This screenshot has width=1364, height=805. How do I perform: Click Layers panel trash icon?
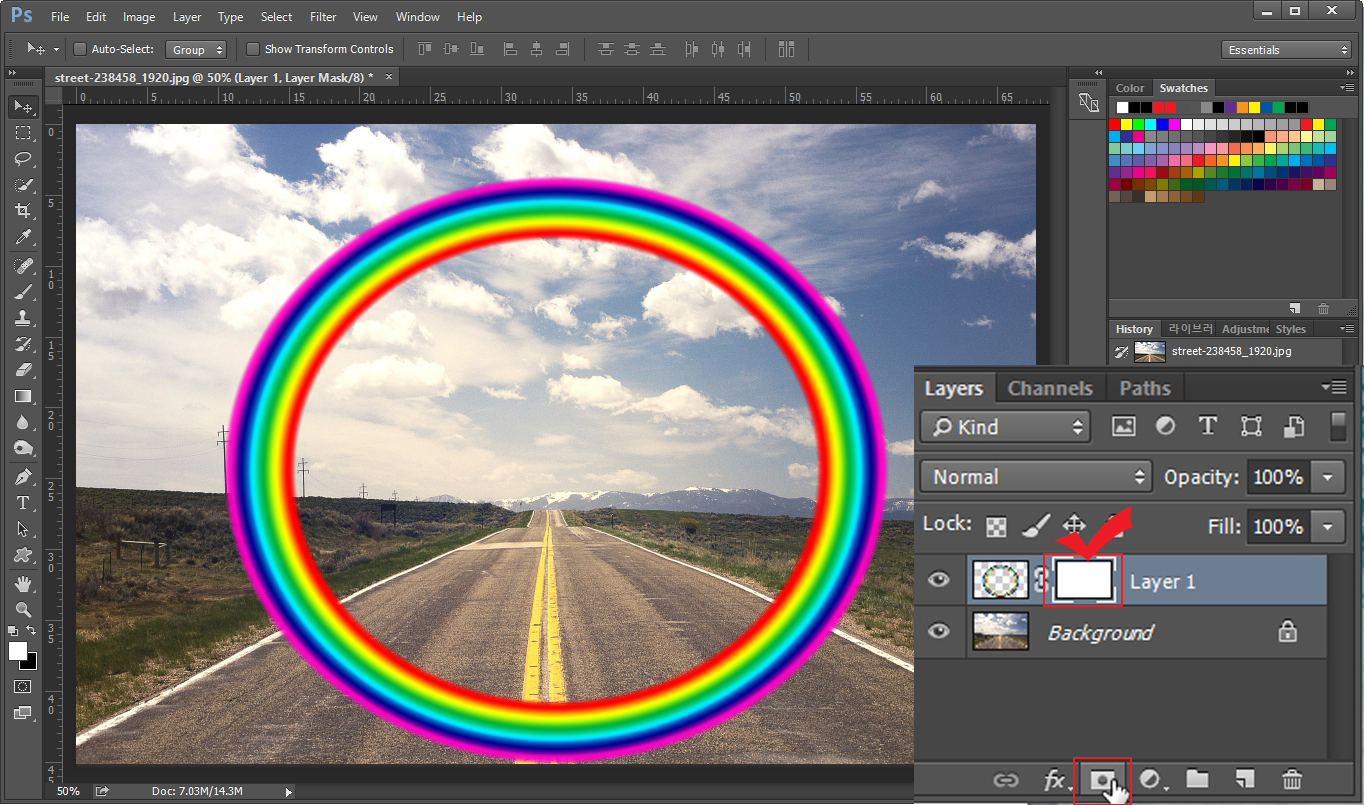point(1292,779)
